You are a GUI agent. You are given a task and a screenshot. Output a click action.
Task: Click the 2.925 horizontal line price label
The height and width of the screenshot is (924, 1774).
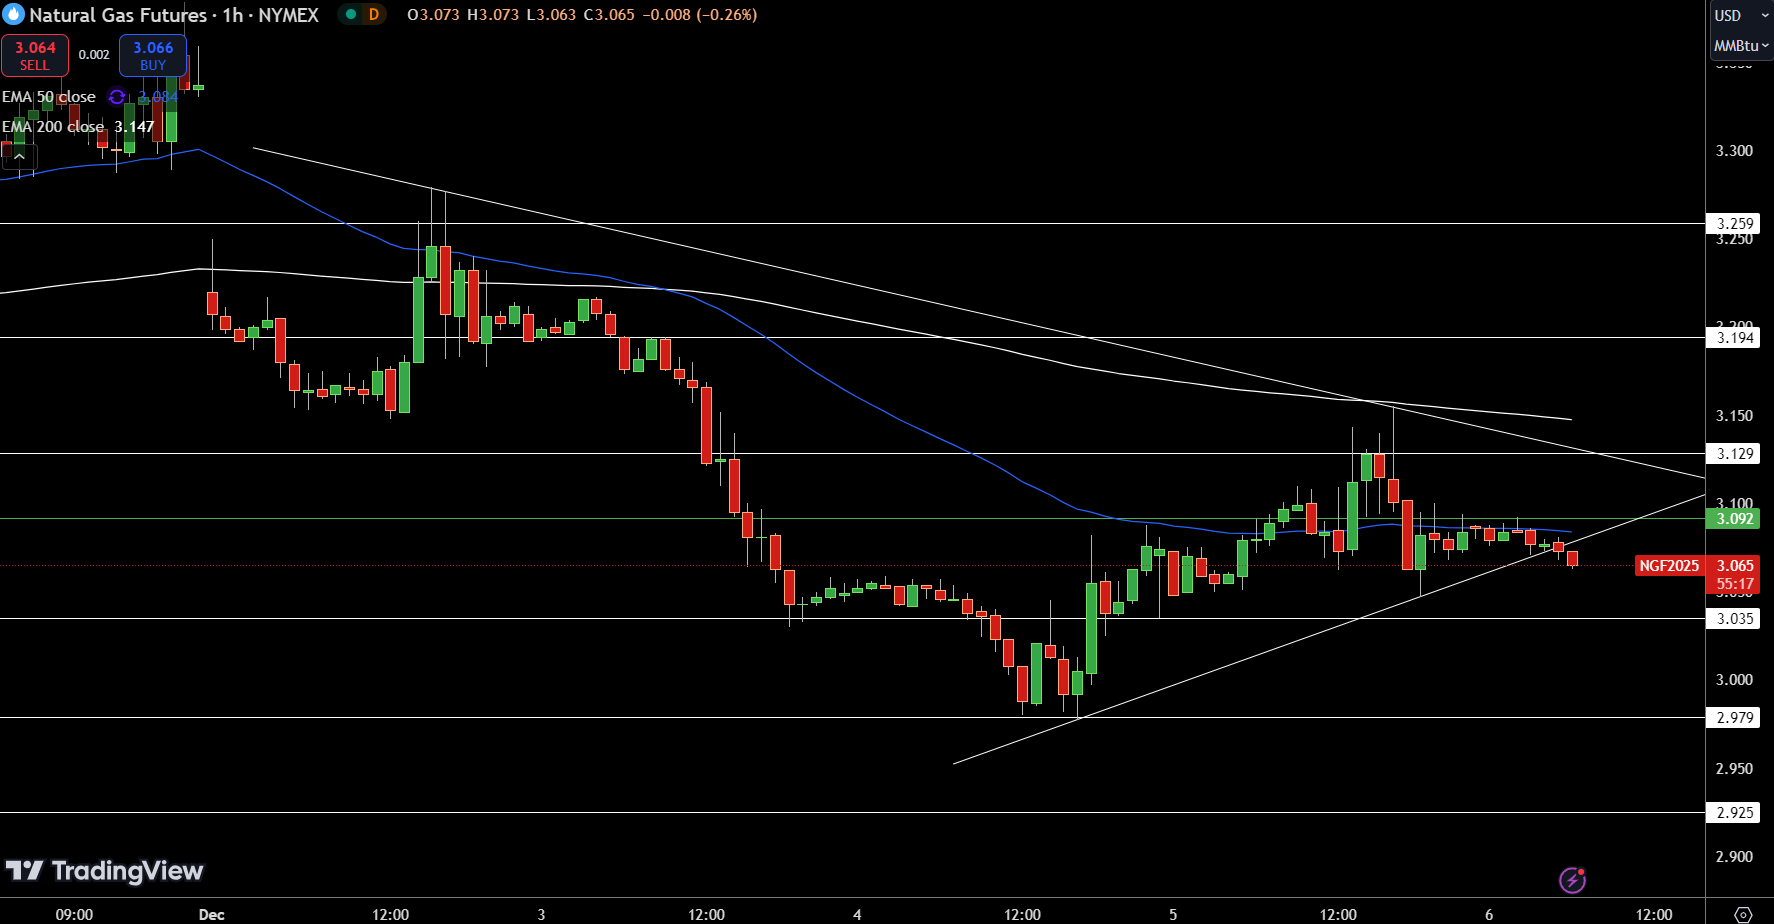[1734, 813]
